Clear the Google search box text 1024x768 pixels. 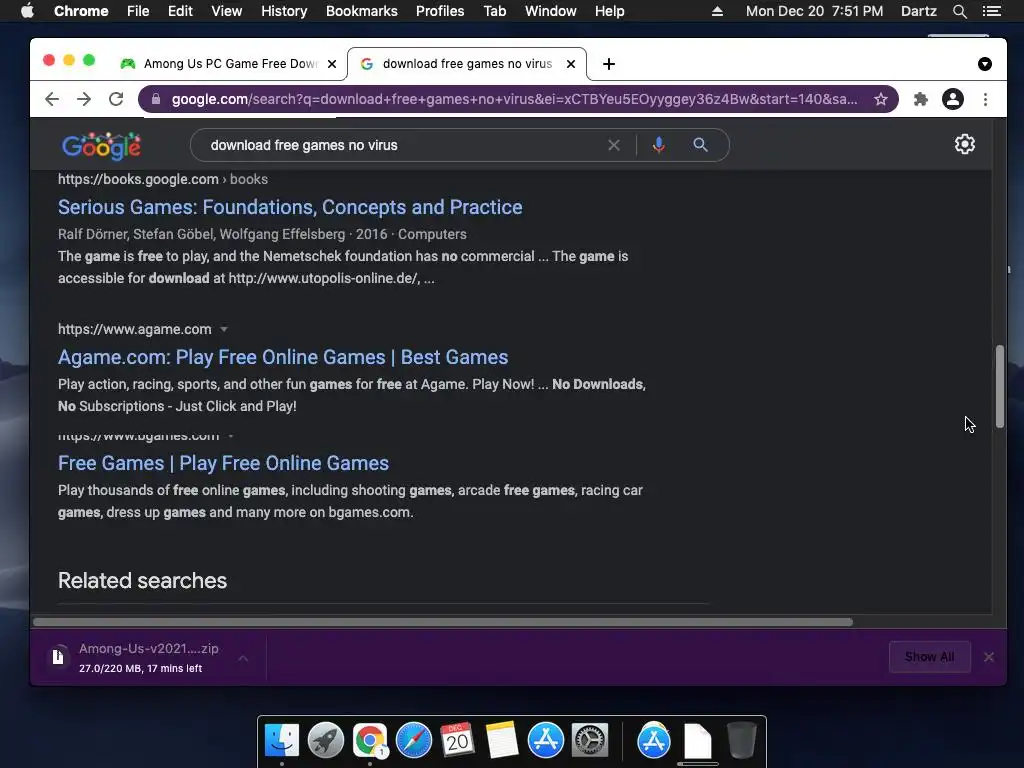614,145
